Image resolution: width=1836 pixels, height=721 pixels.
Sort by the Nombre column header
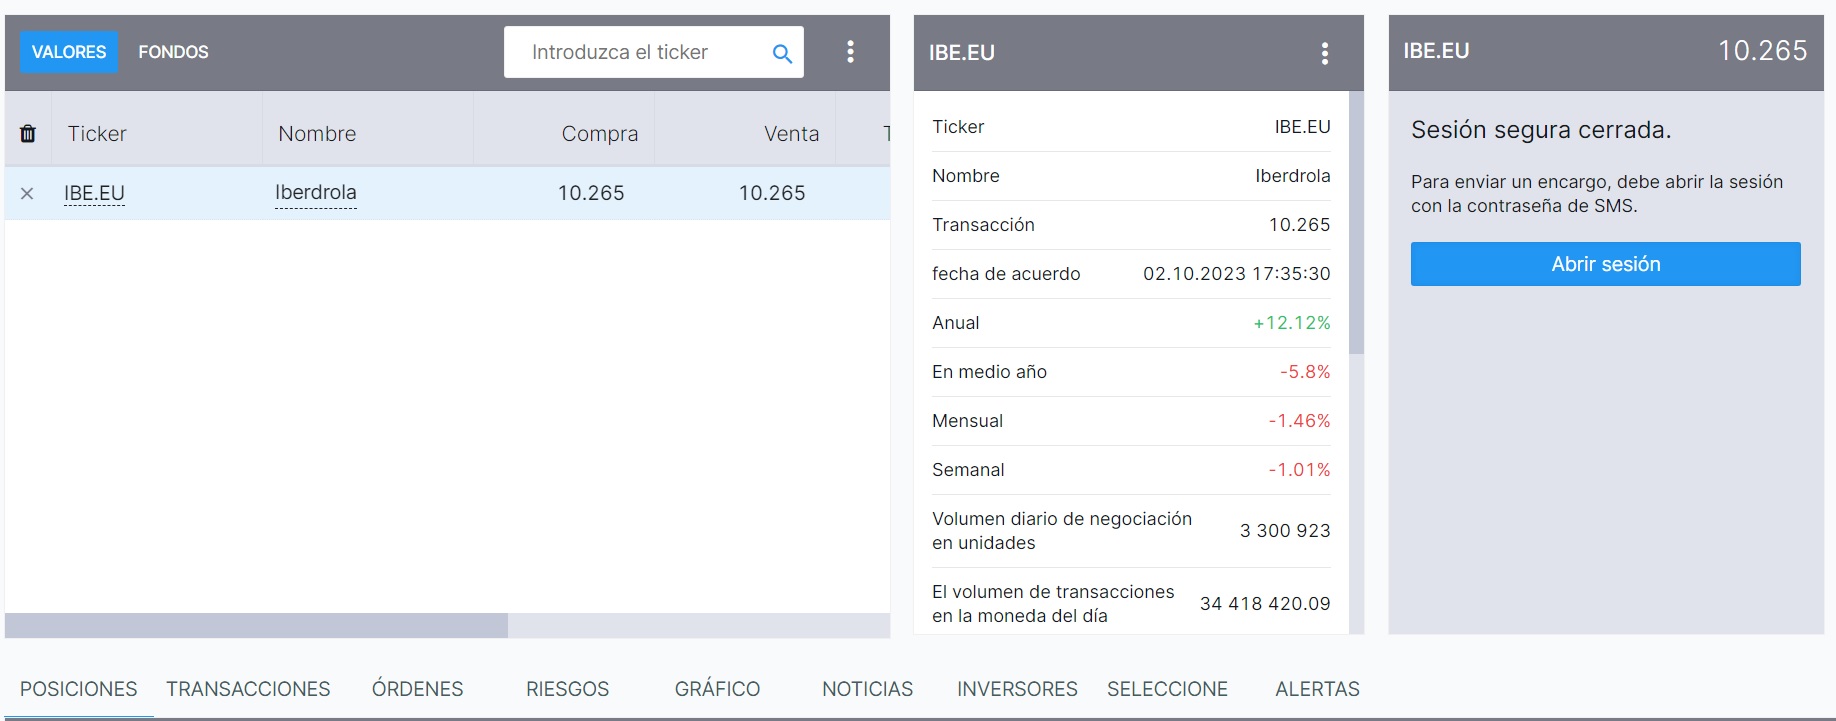(317, 134)
